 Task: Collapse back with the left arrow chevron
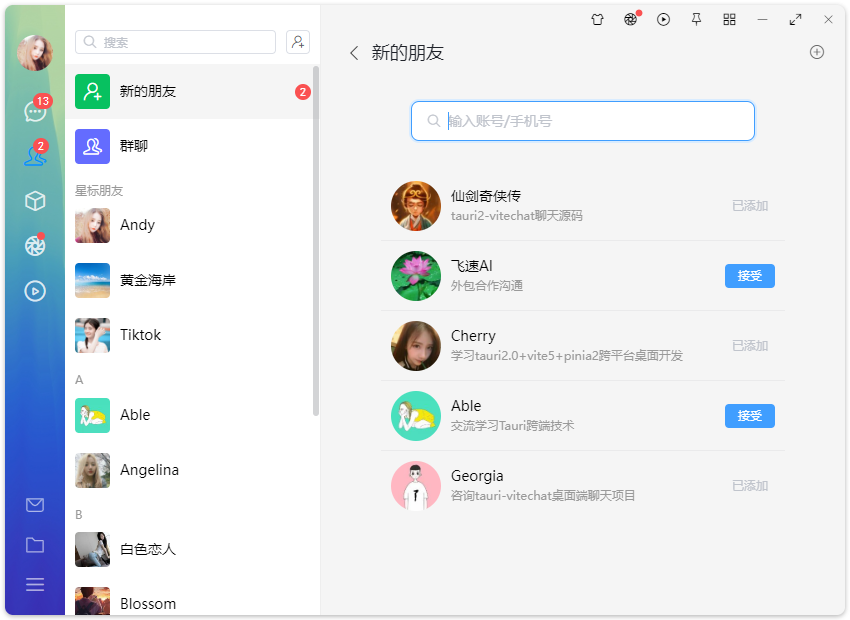[354, 53]
